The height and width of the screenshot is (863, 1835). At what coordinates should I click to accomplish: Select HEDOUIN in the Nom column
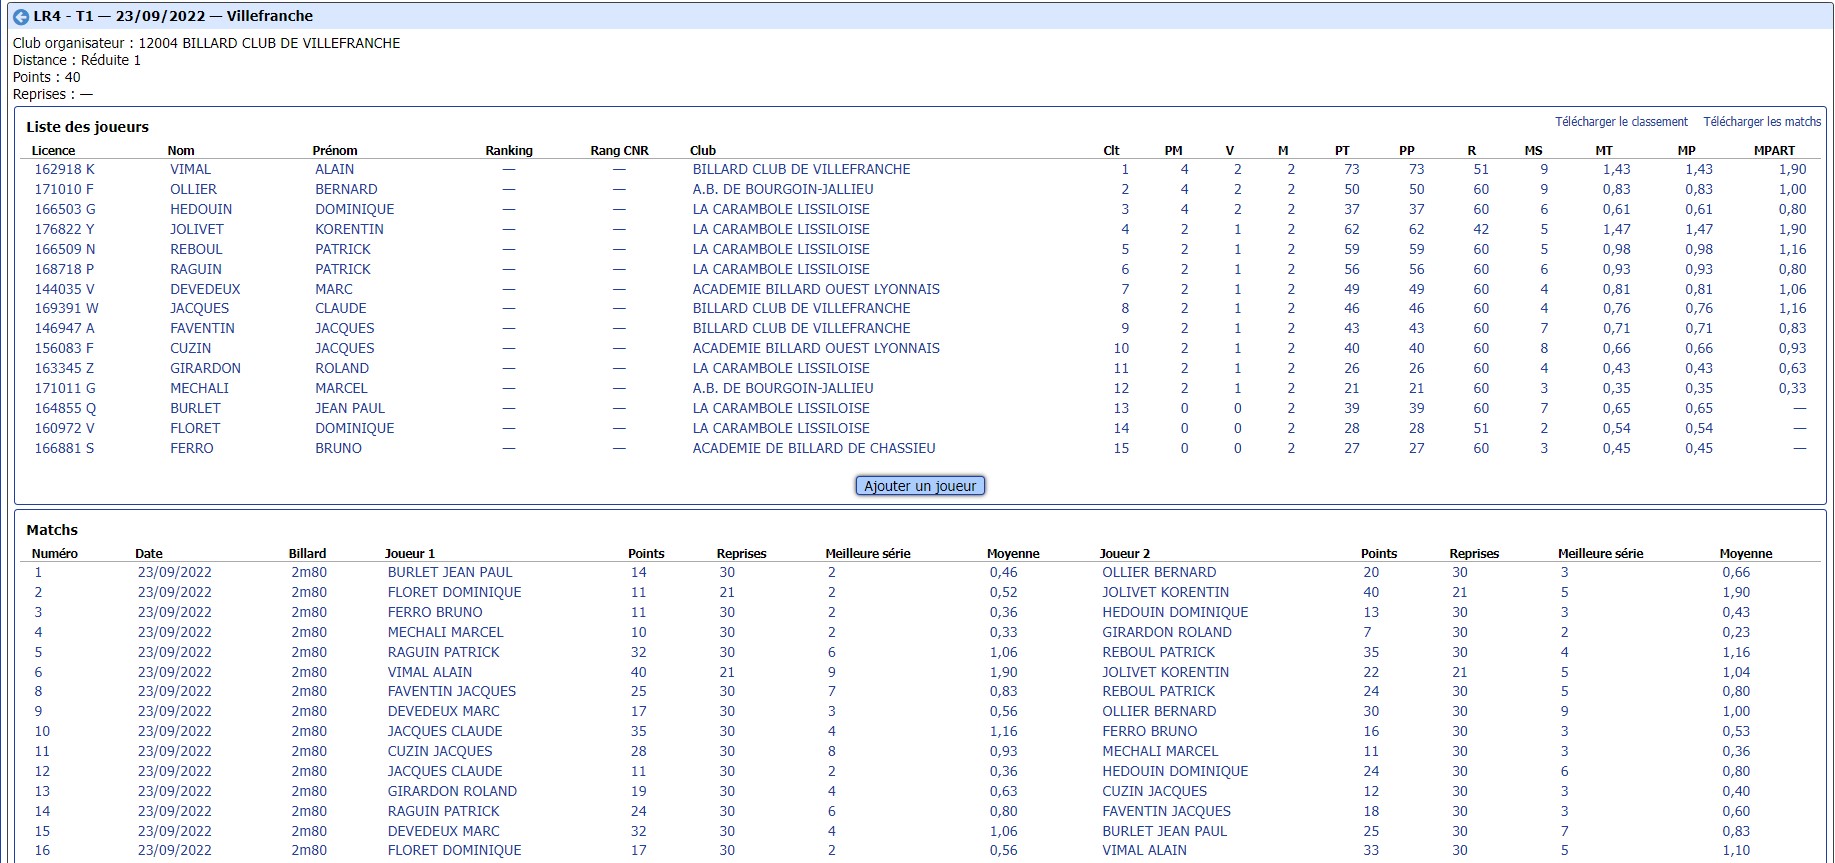pyautogui.click(x=201, y=209)
